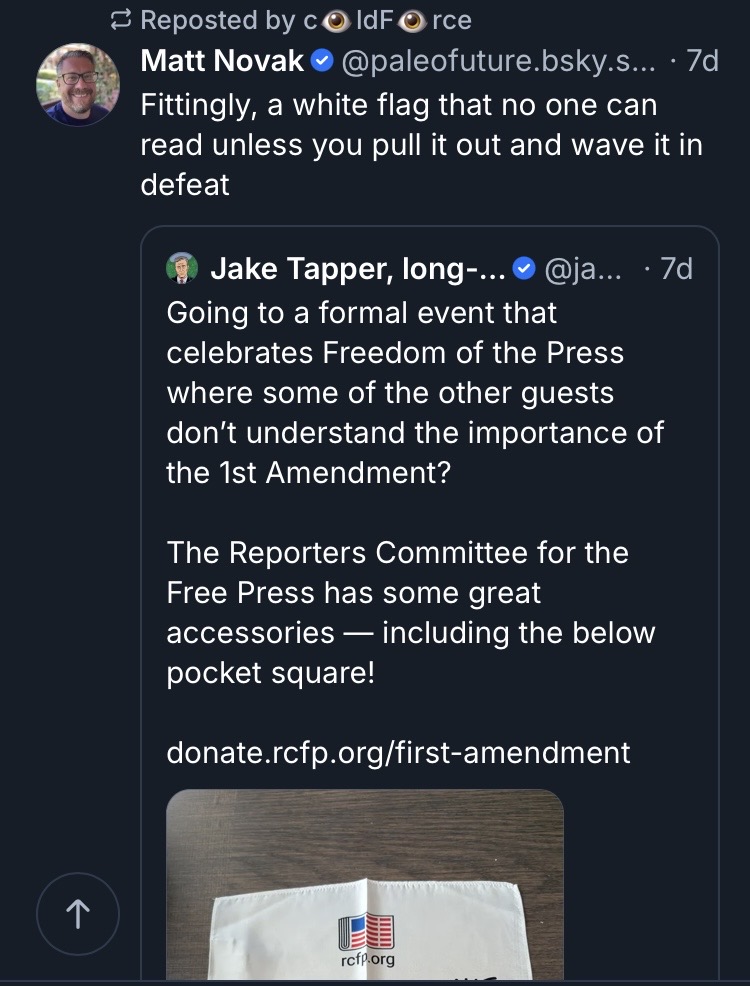
Task: Tap Jake Tapper's small avatar
Action: pyautogui.click(x=181, y=269)
